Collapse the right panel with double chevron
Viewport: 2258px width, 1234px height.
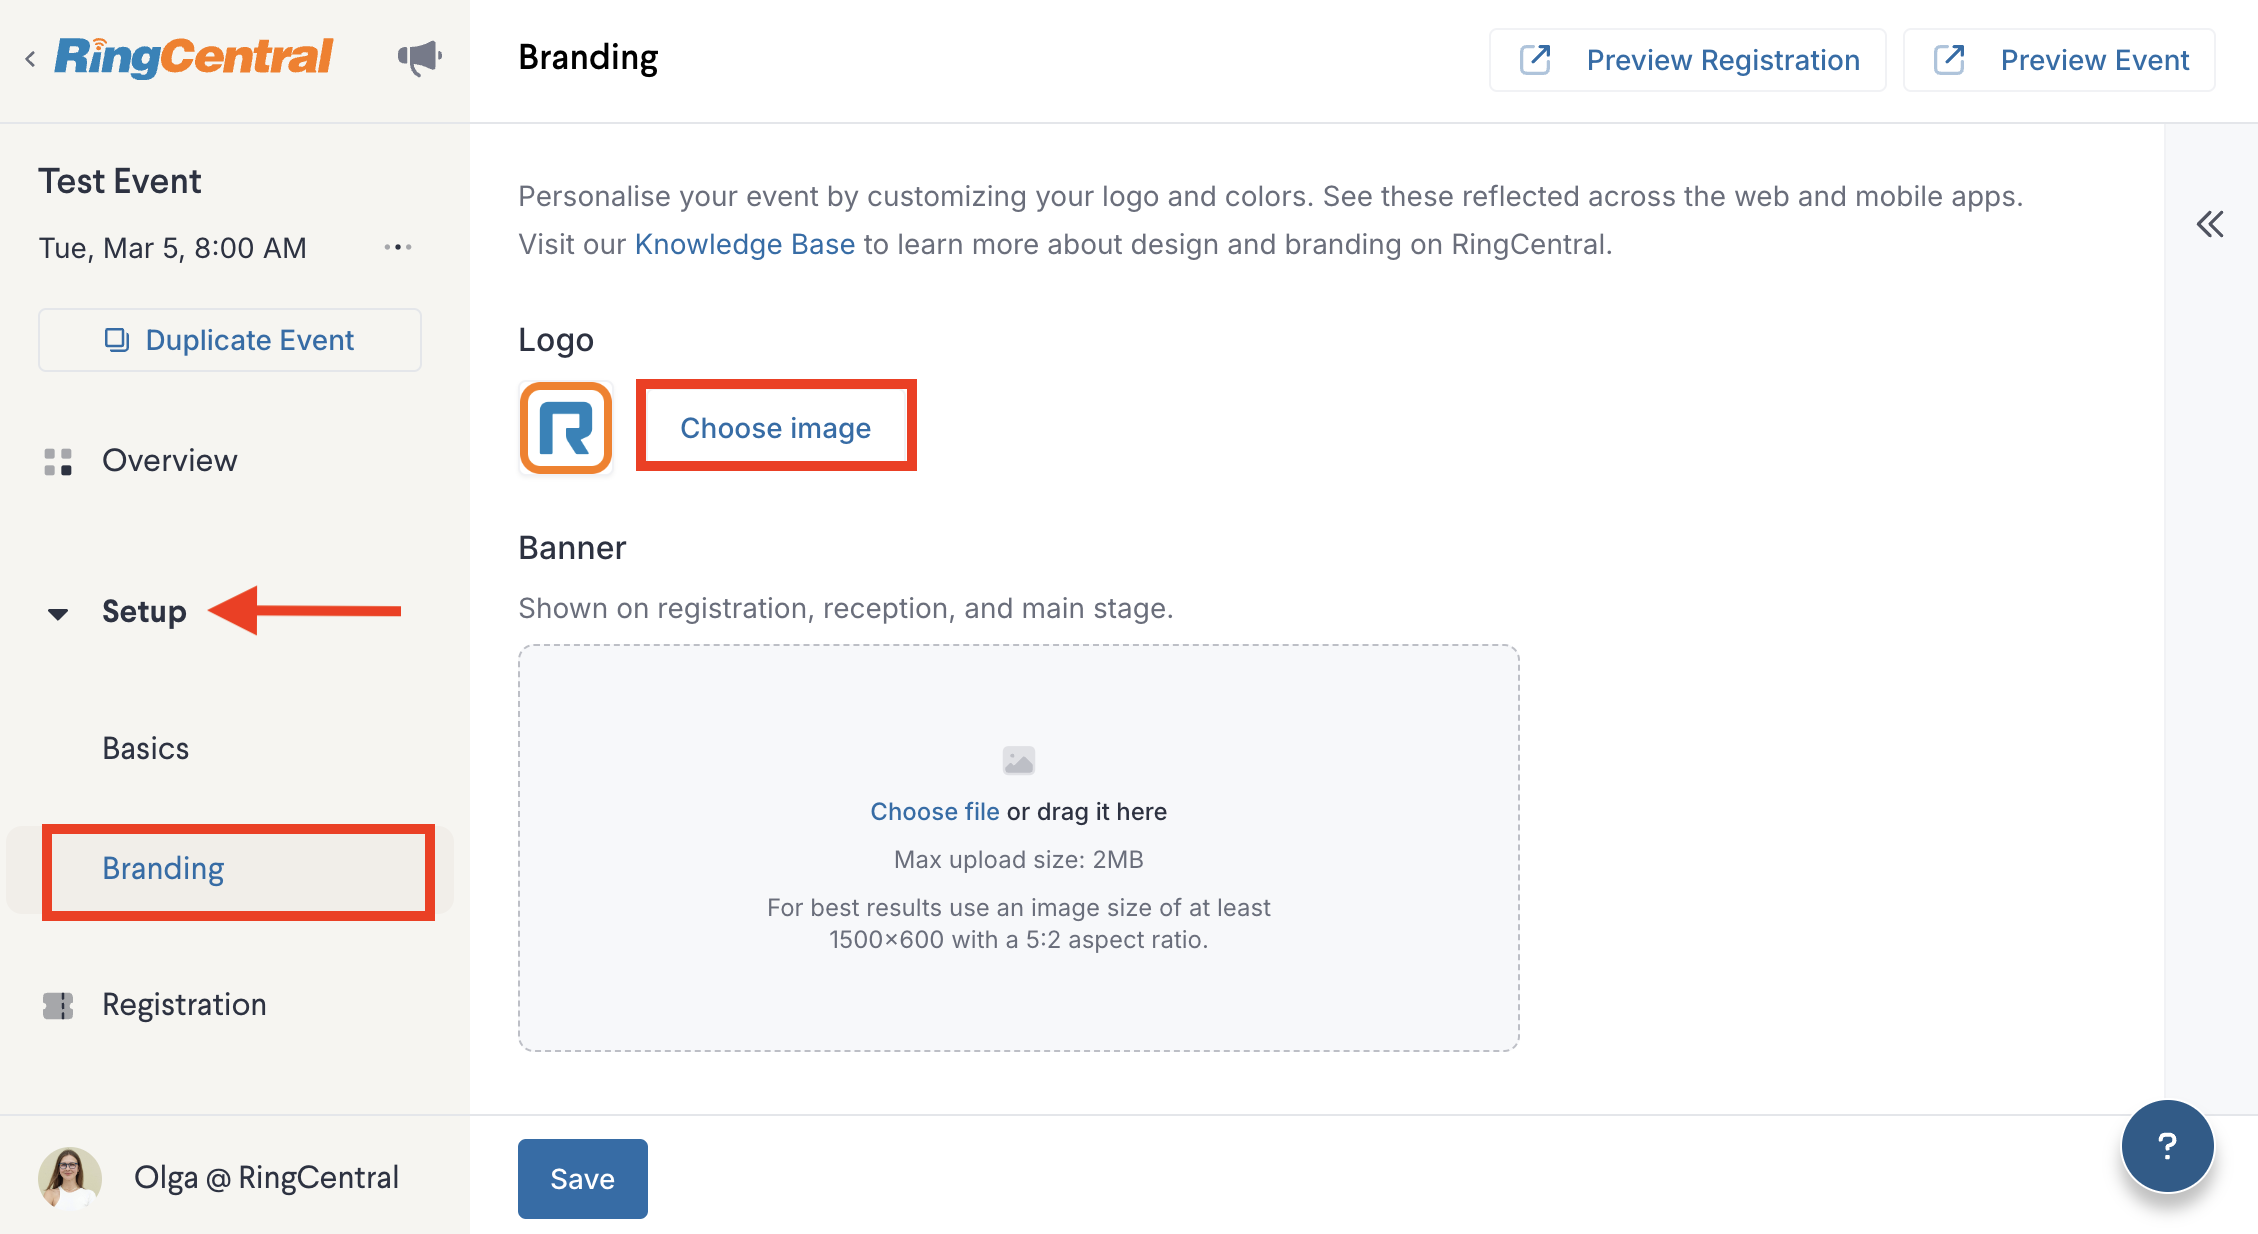coord(2210,224)
